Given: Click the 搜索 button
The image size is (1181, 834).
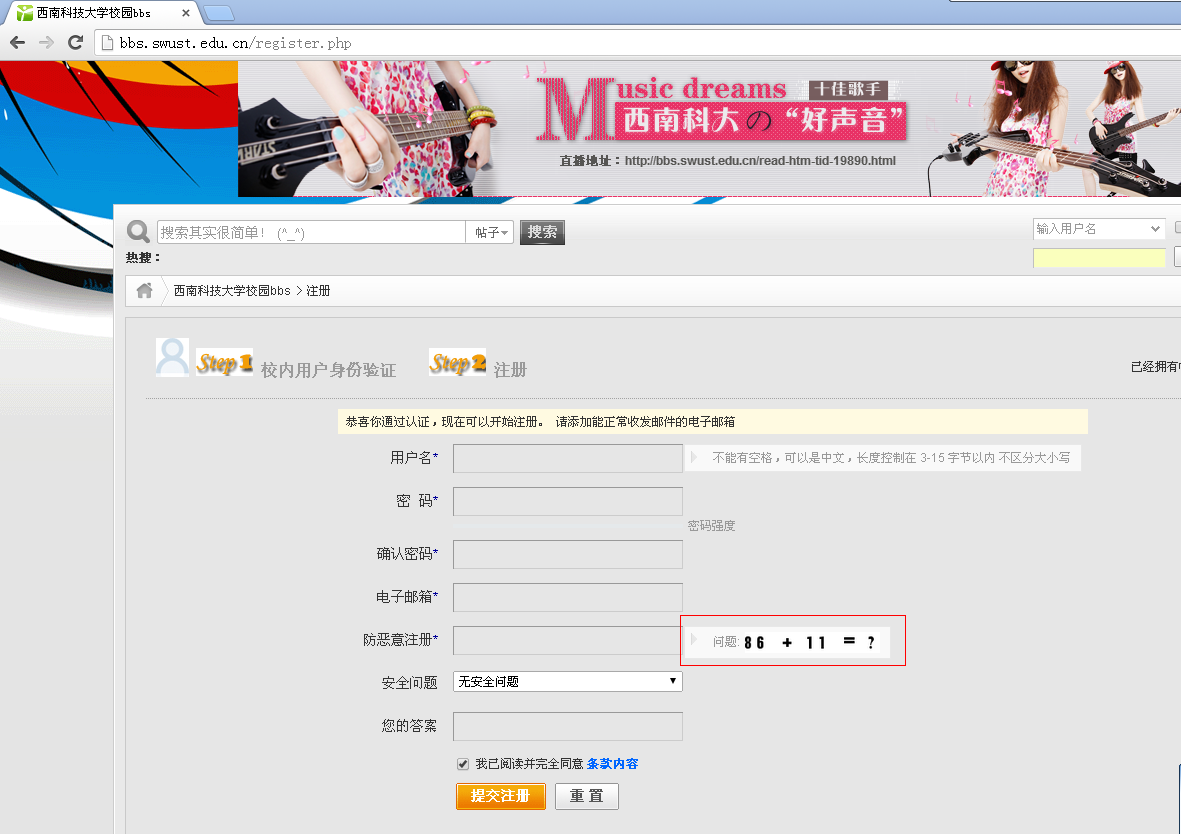Looking at the screenshot, I should coord(542,232).
